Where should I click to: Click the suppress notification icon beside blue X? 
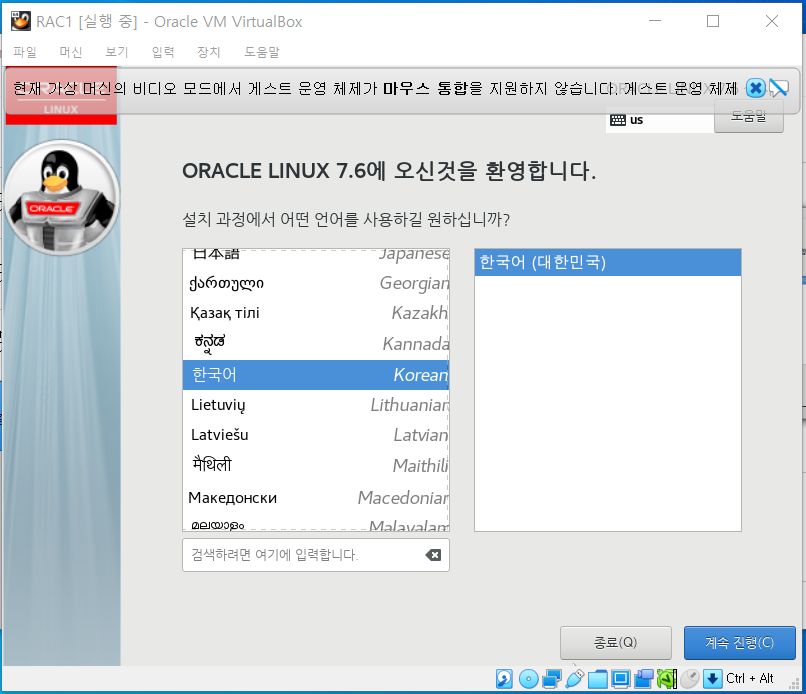click(779, 88)
